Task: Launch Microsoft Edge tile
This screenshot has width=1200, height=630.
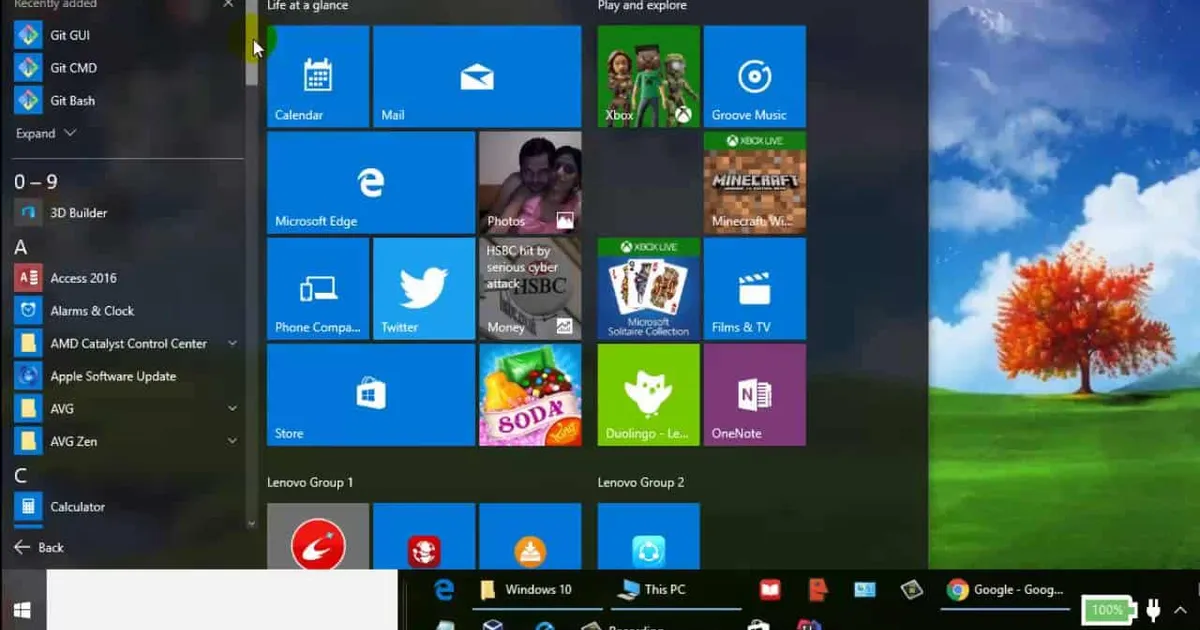Action: (x=370, y=182)
